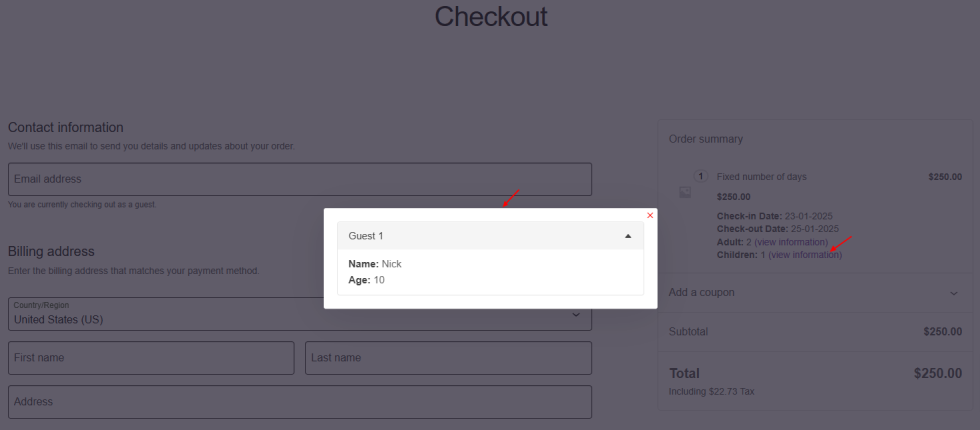Click into the Address field

[300, 402]
